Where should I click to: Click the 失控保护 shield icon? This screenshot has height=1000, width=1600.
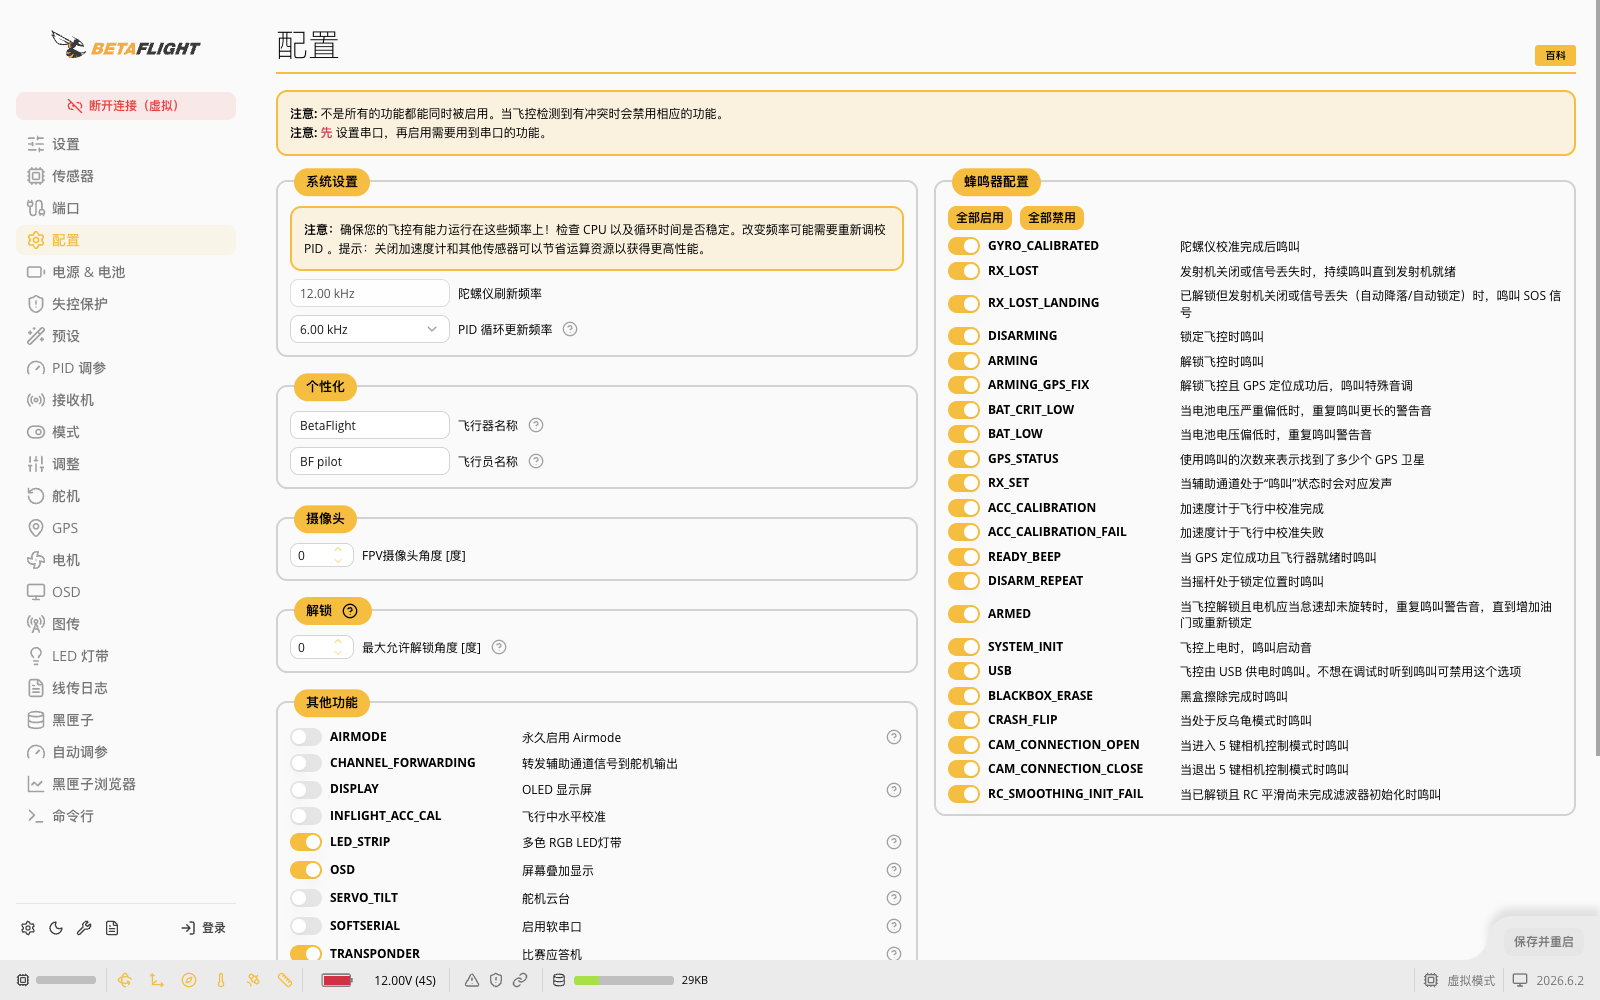click(36, 304)
